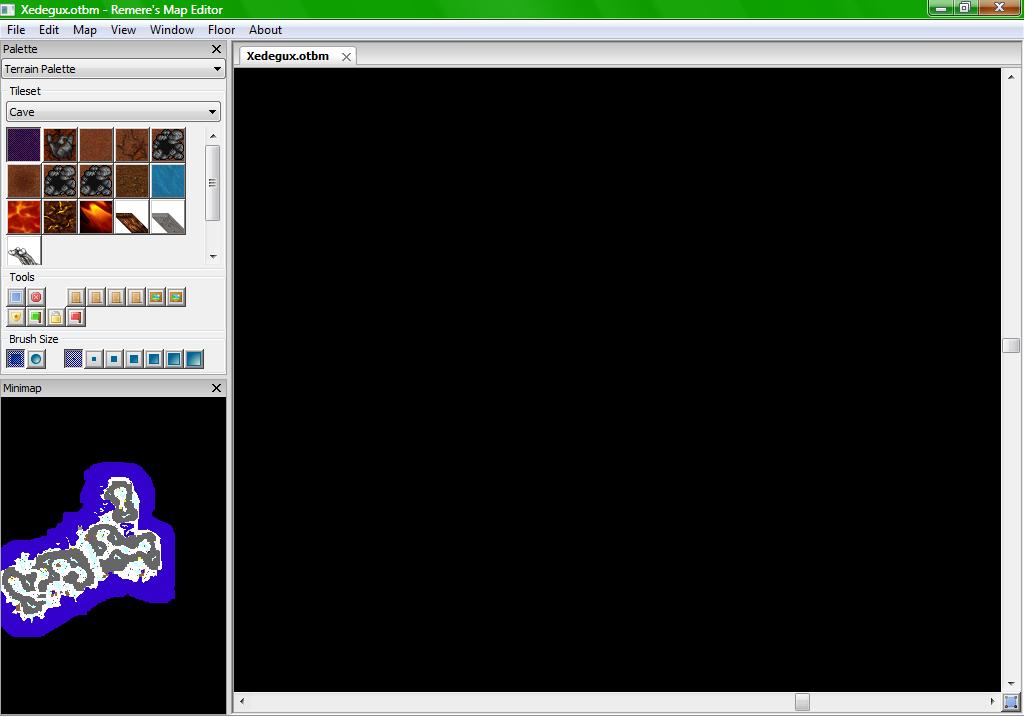Choose the bright orange lava terrain brush
Screen dimensions: 1025x717
pyautogui.click(x=24, y=217)
